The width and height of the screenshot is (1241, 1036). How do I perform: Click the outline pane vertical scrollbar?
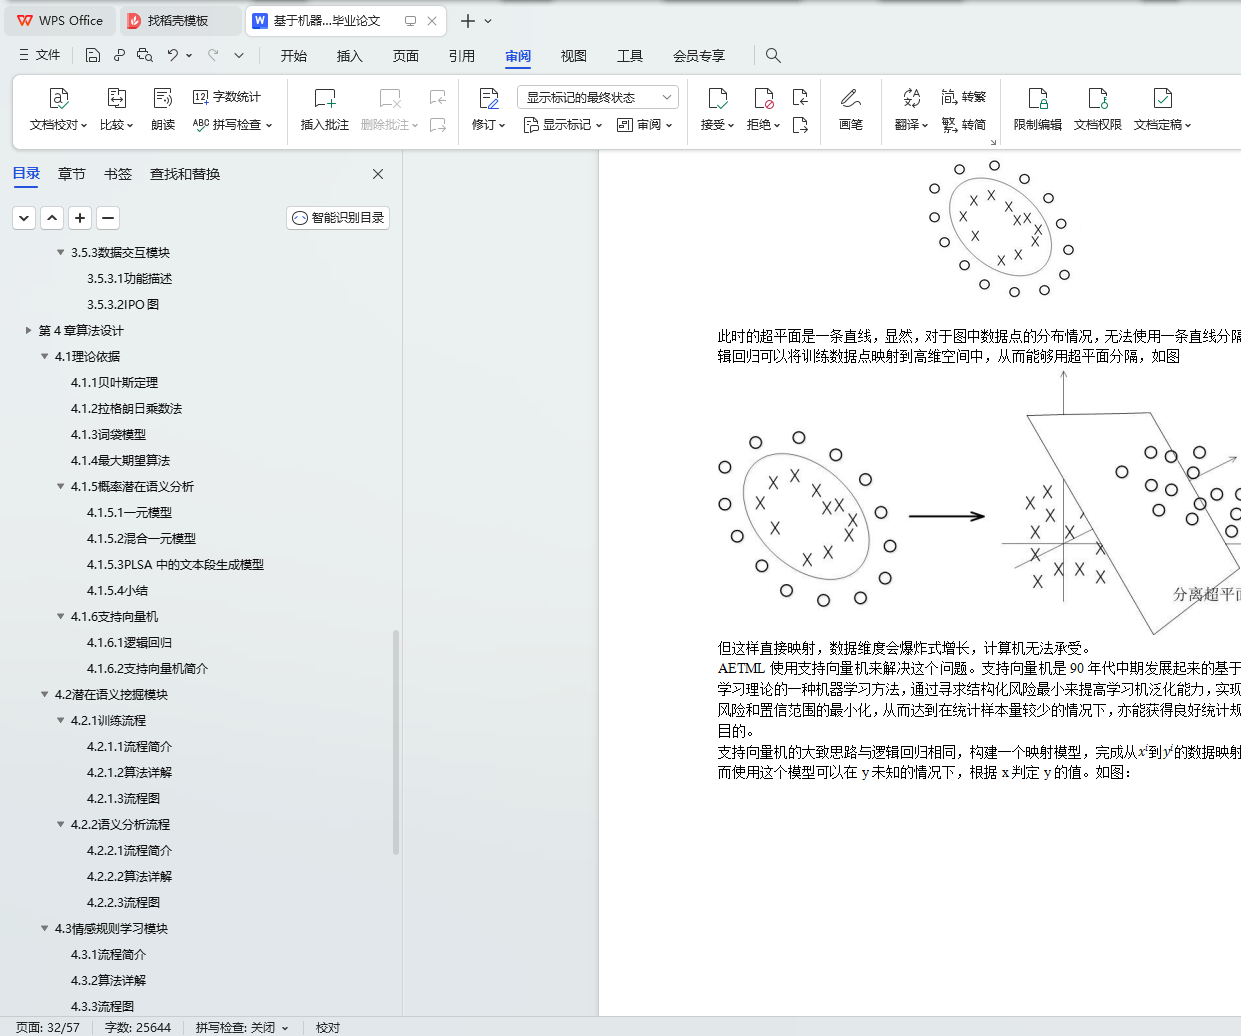pos(396,741)
